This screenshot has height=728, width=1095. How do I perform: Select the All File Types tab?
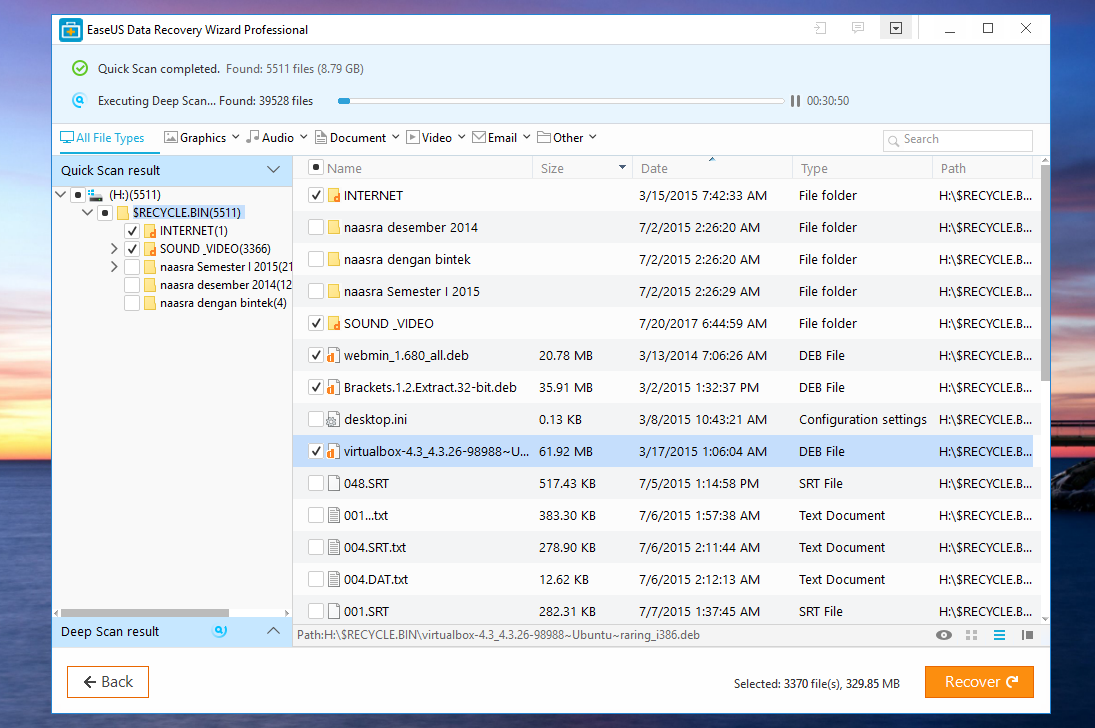click(102, 138)
